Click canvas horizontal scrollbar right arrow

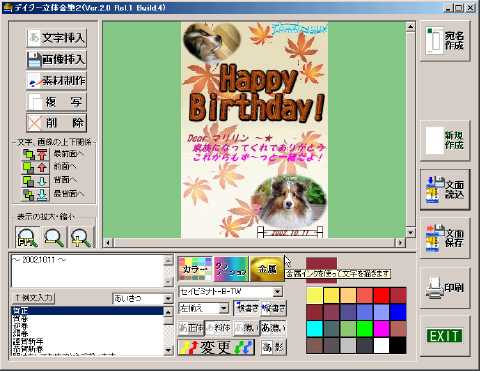point(400,243)
